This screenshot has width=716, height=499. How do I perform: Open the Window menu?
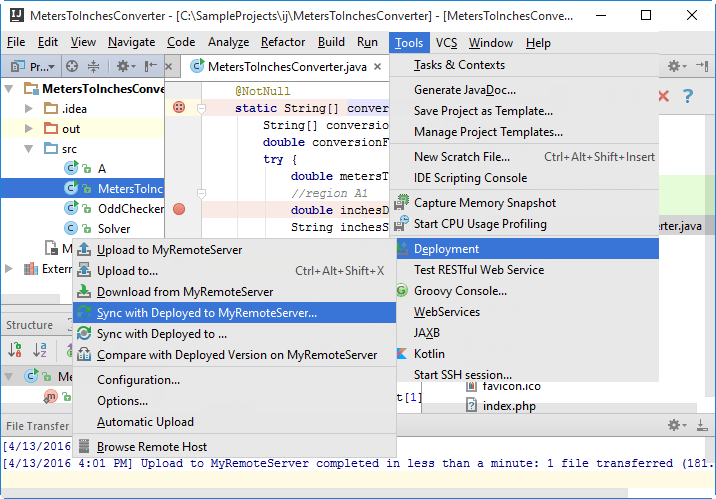click(x=491, y=43)
